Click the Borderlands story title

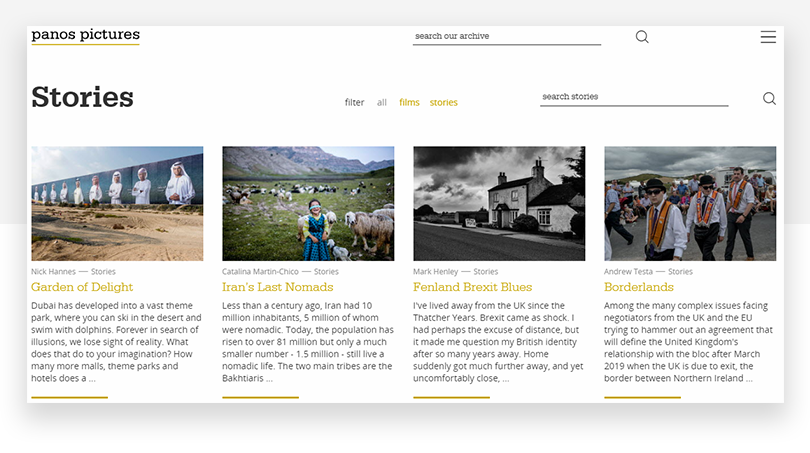click(x=639, y=287)
